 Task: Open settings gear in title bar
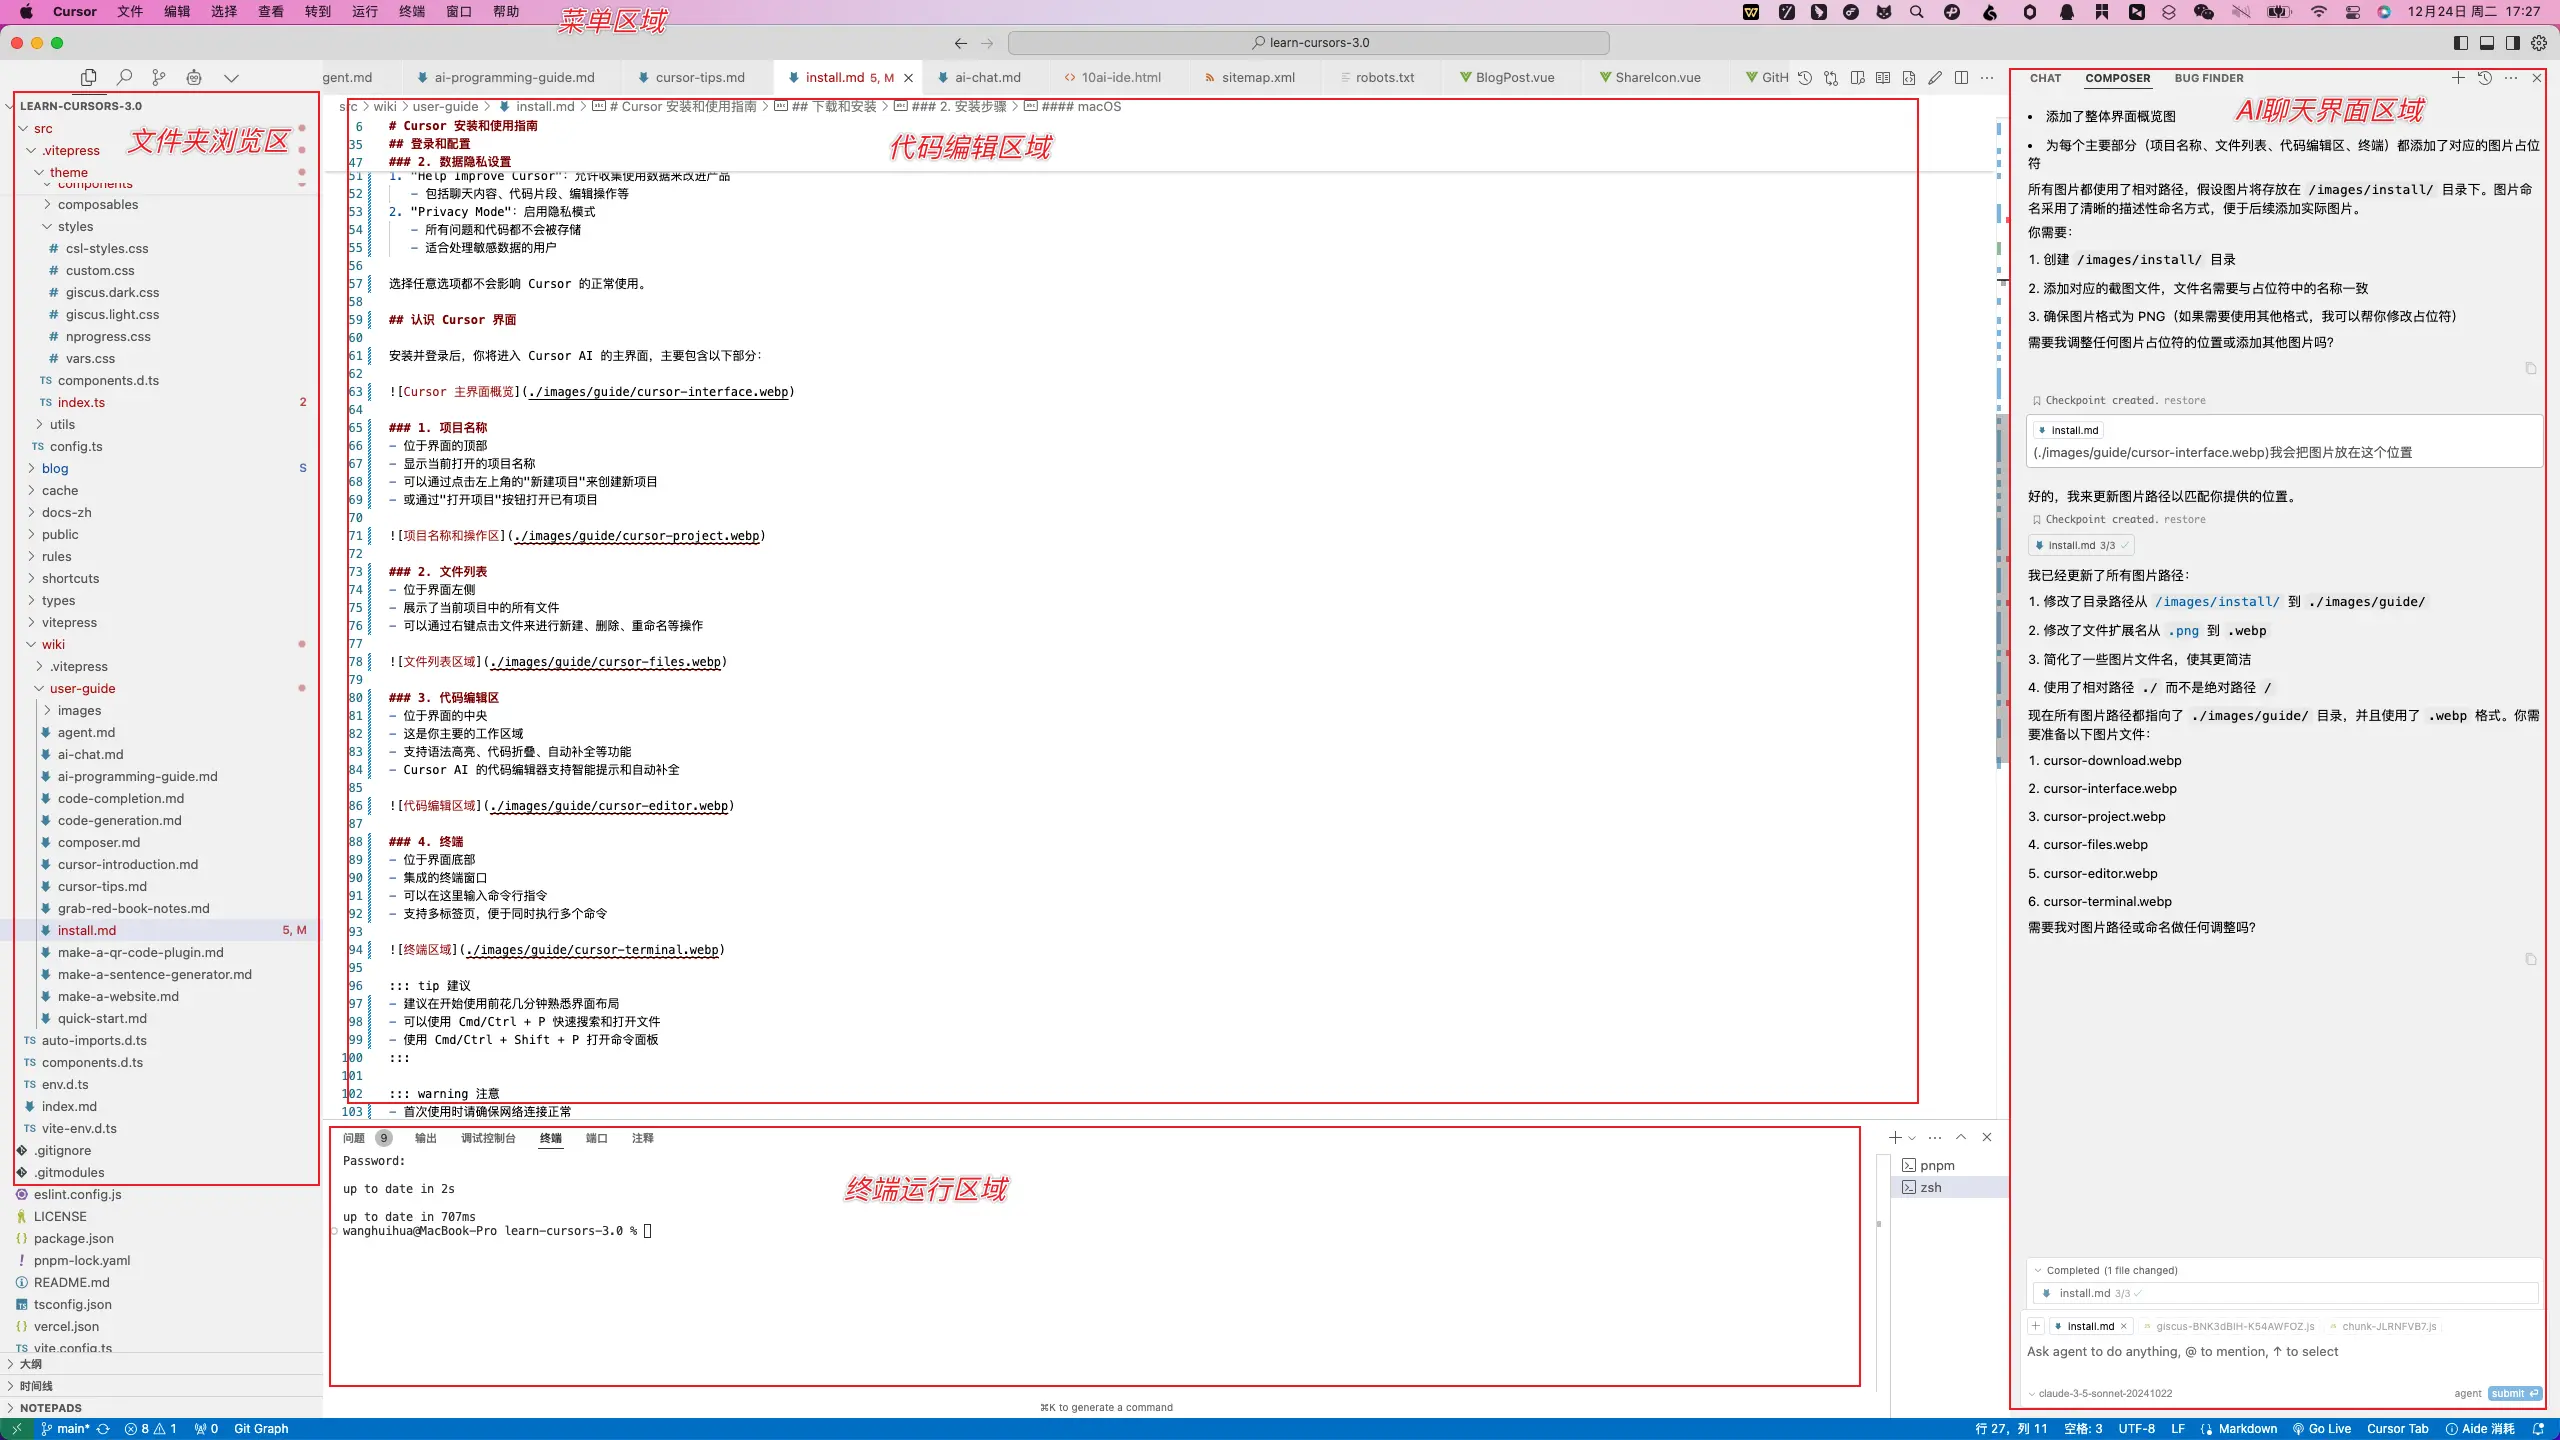[2539, 43]
